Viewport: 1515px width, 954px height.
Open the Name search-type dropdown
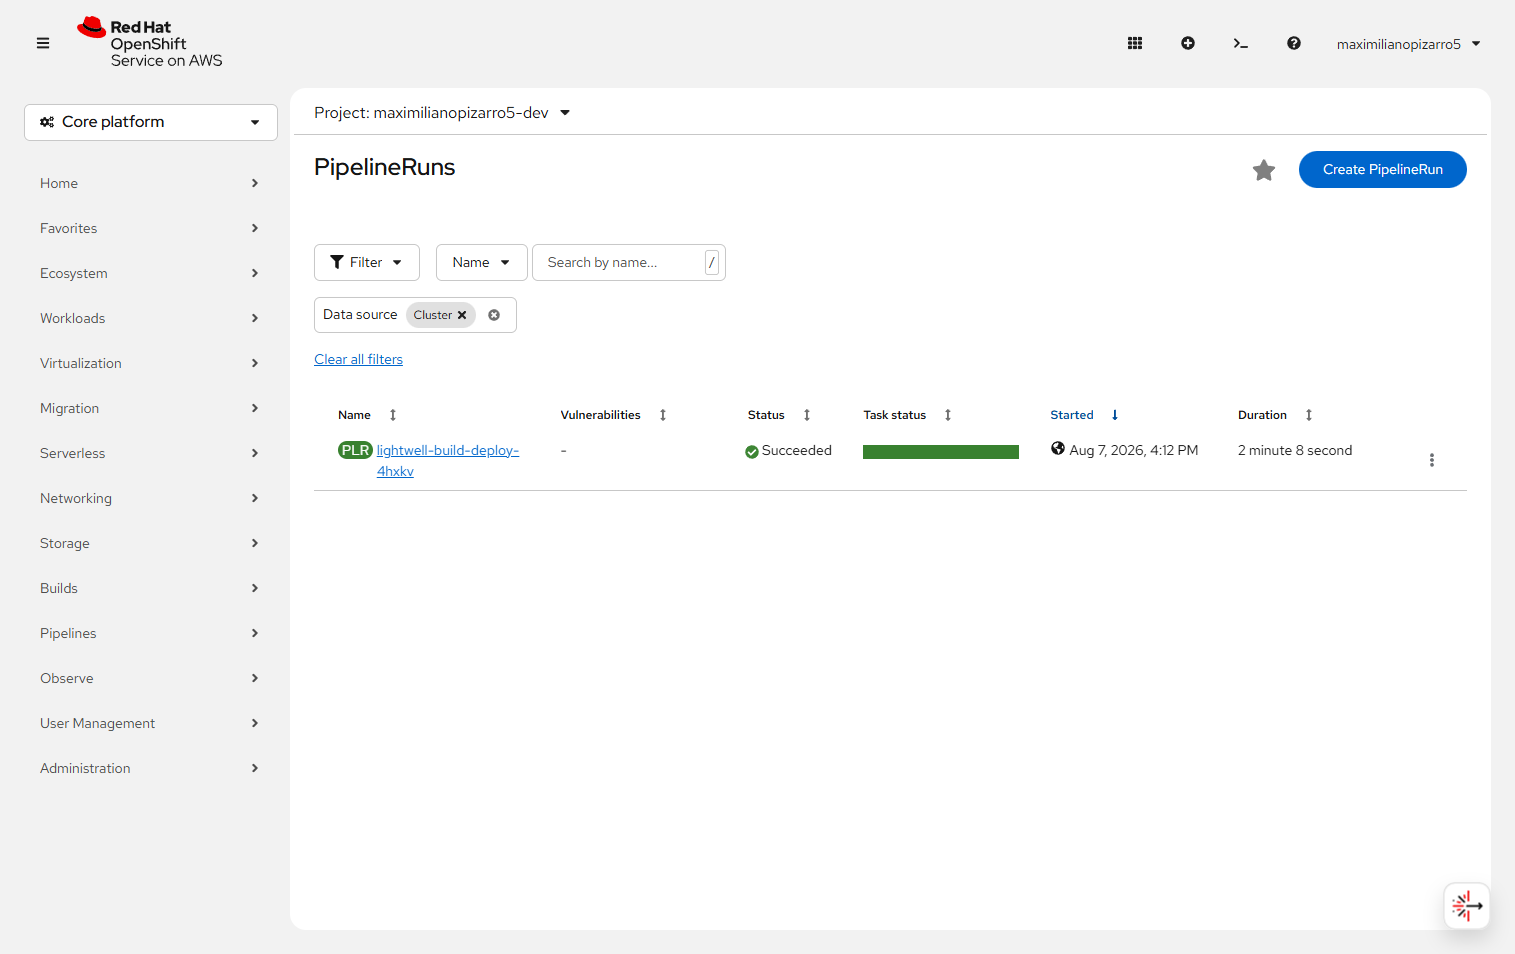click(x=481, y=262)
